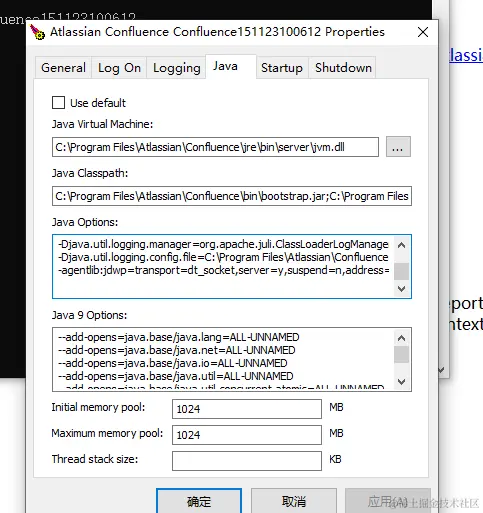
Task: Click the Java Virtual Machine path field
Action: pyautogui.click(x=215, y=147)
